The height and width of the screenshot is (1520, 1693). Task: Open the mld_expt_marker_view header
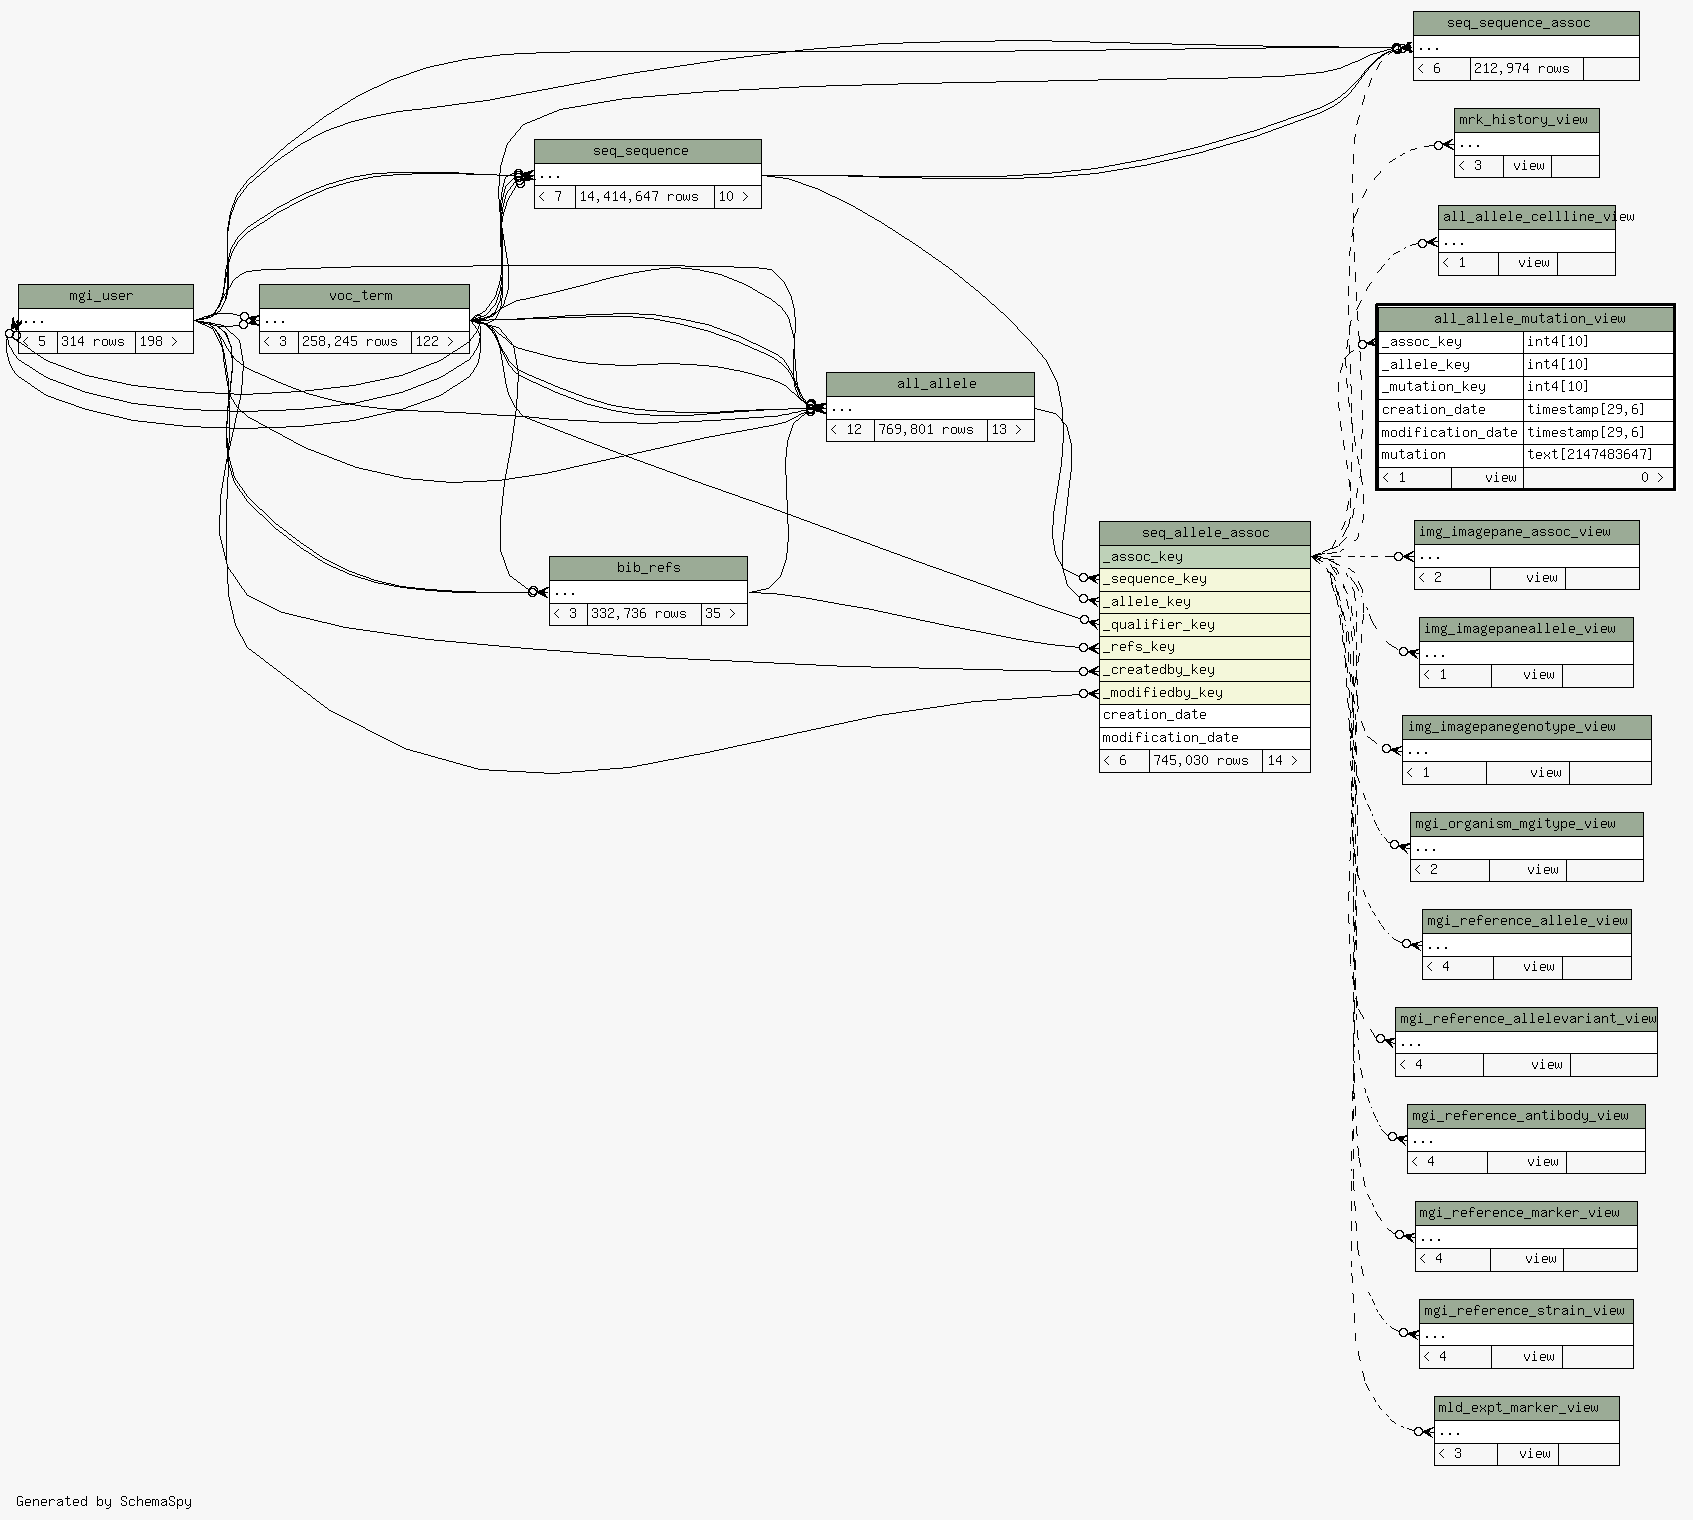1526,1408
